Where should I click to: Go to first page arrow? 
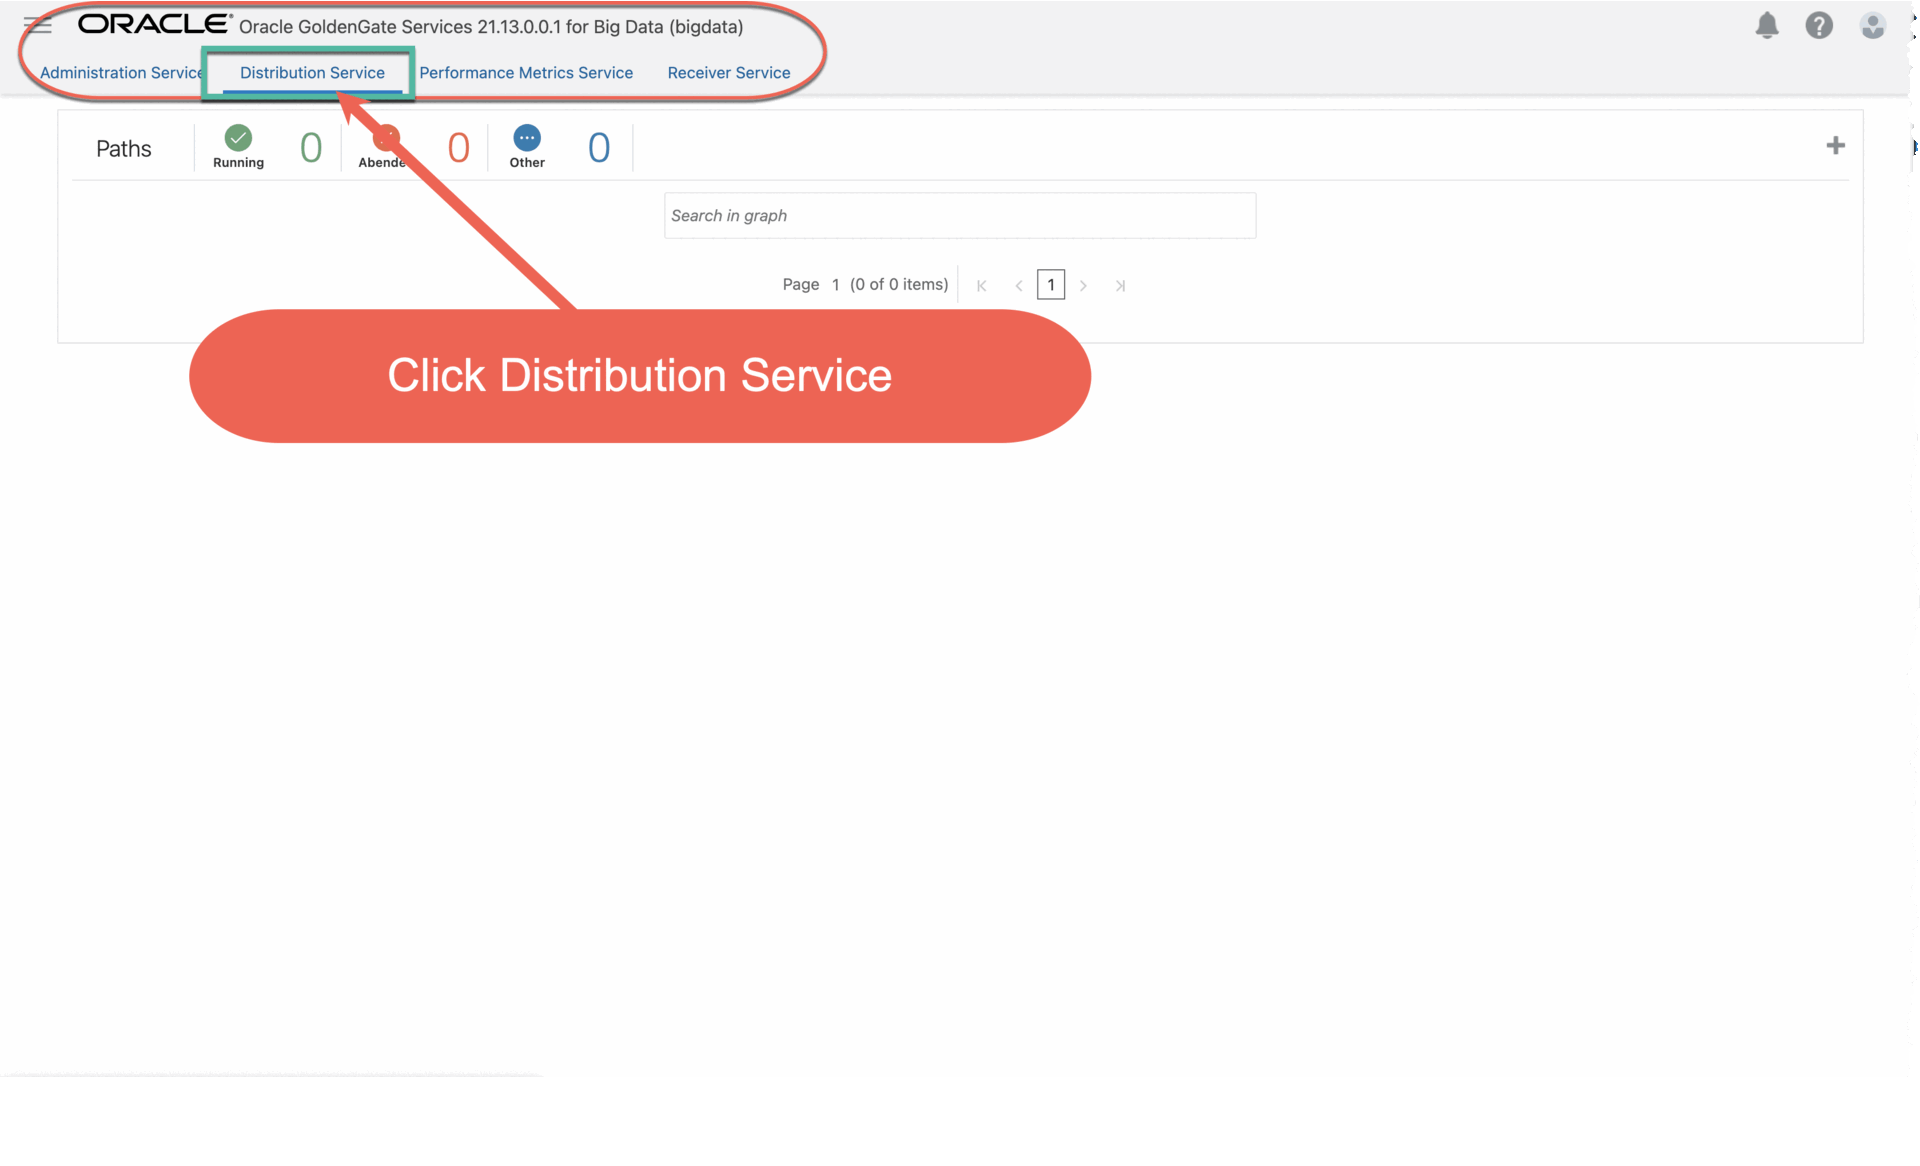pyautogui.click(x=982, y=286)
